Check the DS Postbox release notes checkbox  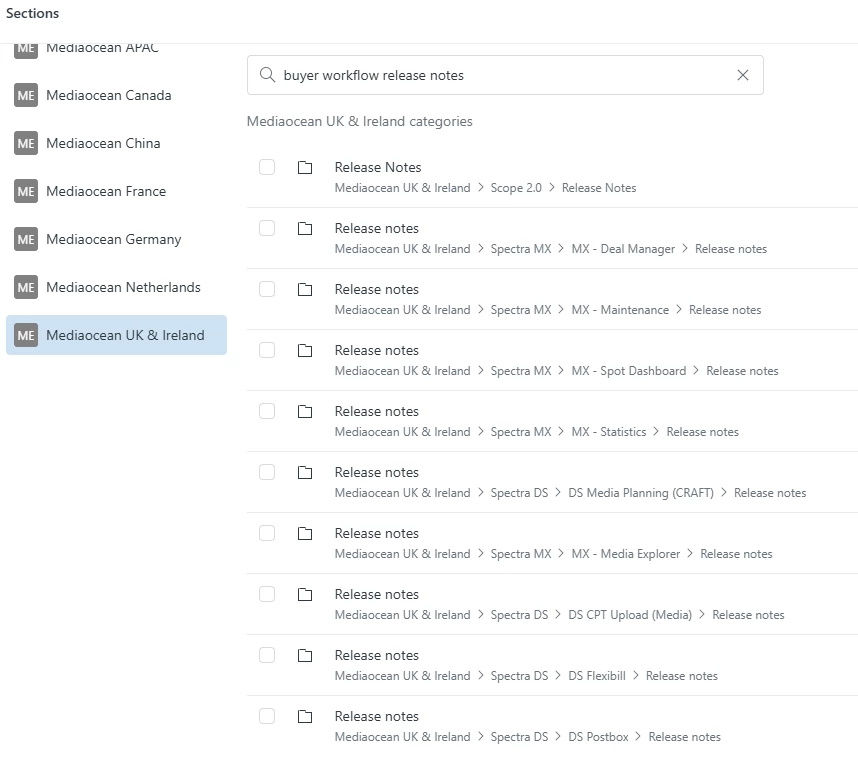[267, 716]
